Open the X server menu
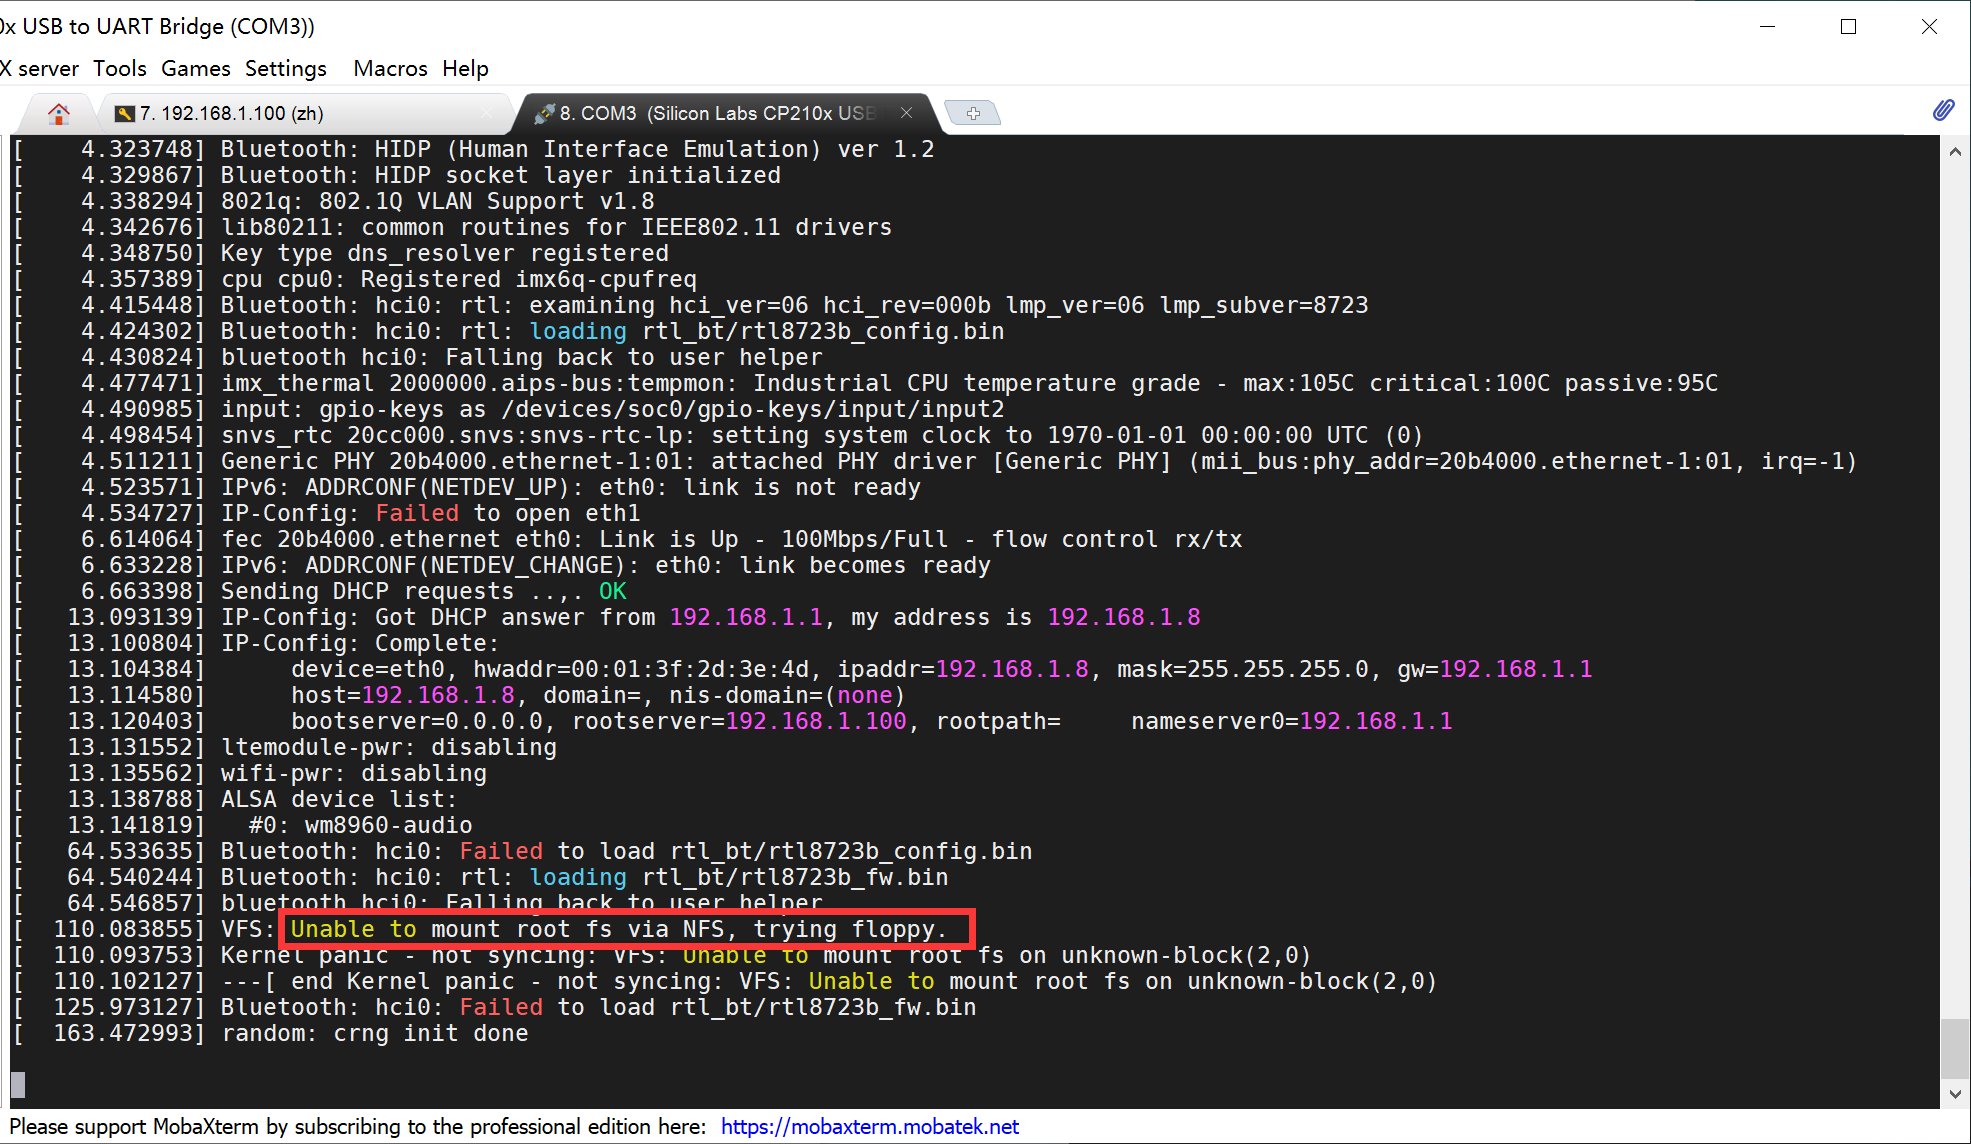 [39, 68]
